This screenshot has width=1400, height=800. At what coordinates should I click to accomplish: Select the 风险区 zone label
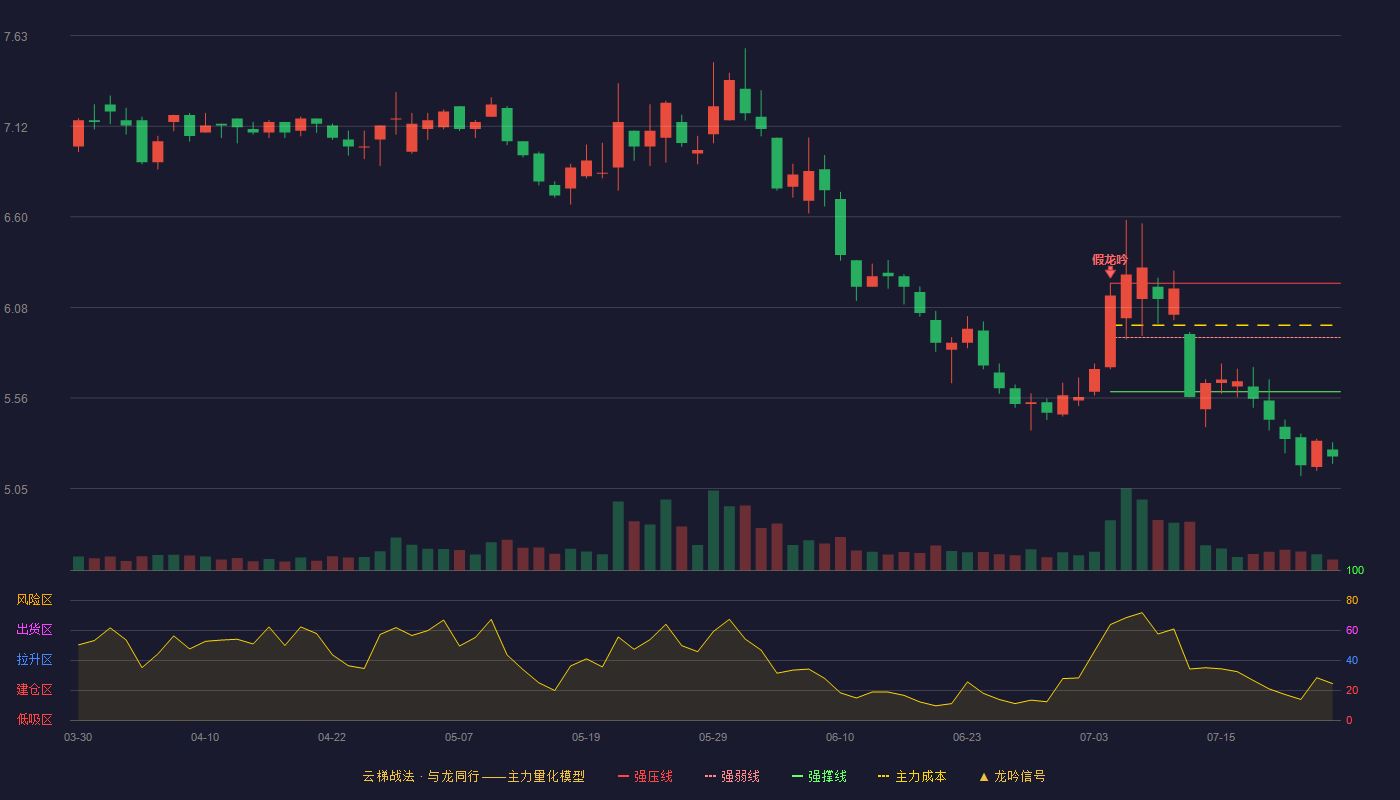click(x=34, y=600)
